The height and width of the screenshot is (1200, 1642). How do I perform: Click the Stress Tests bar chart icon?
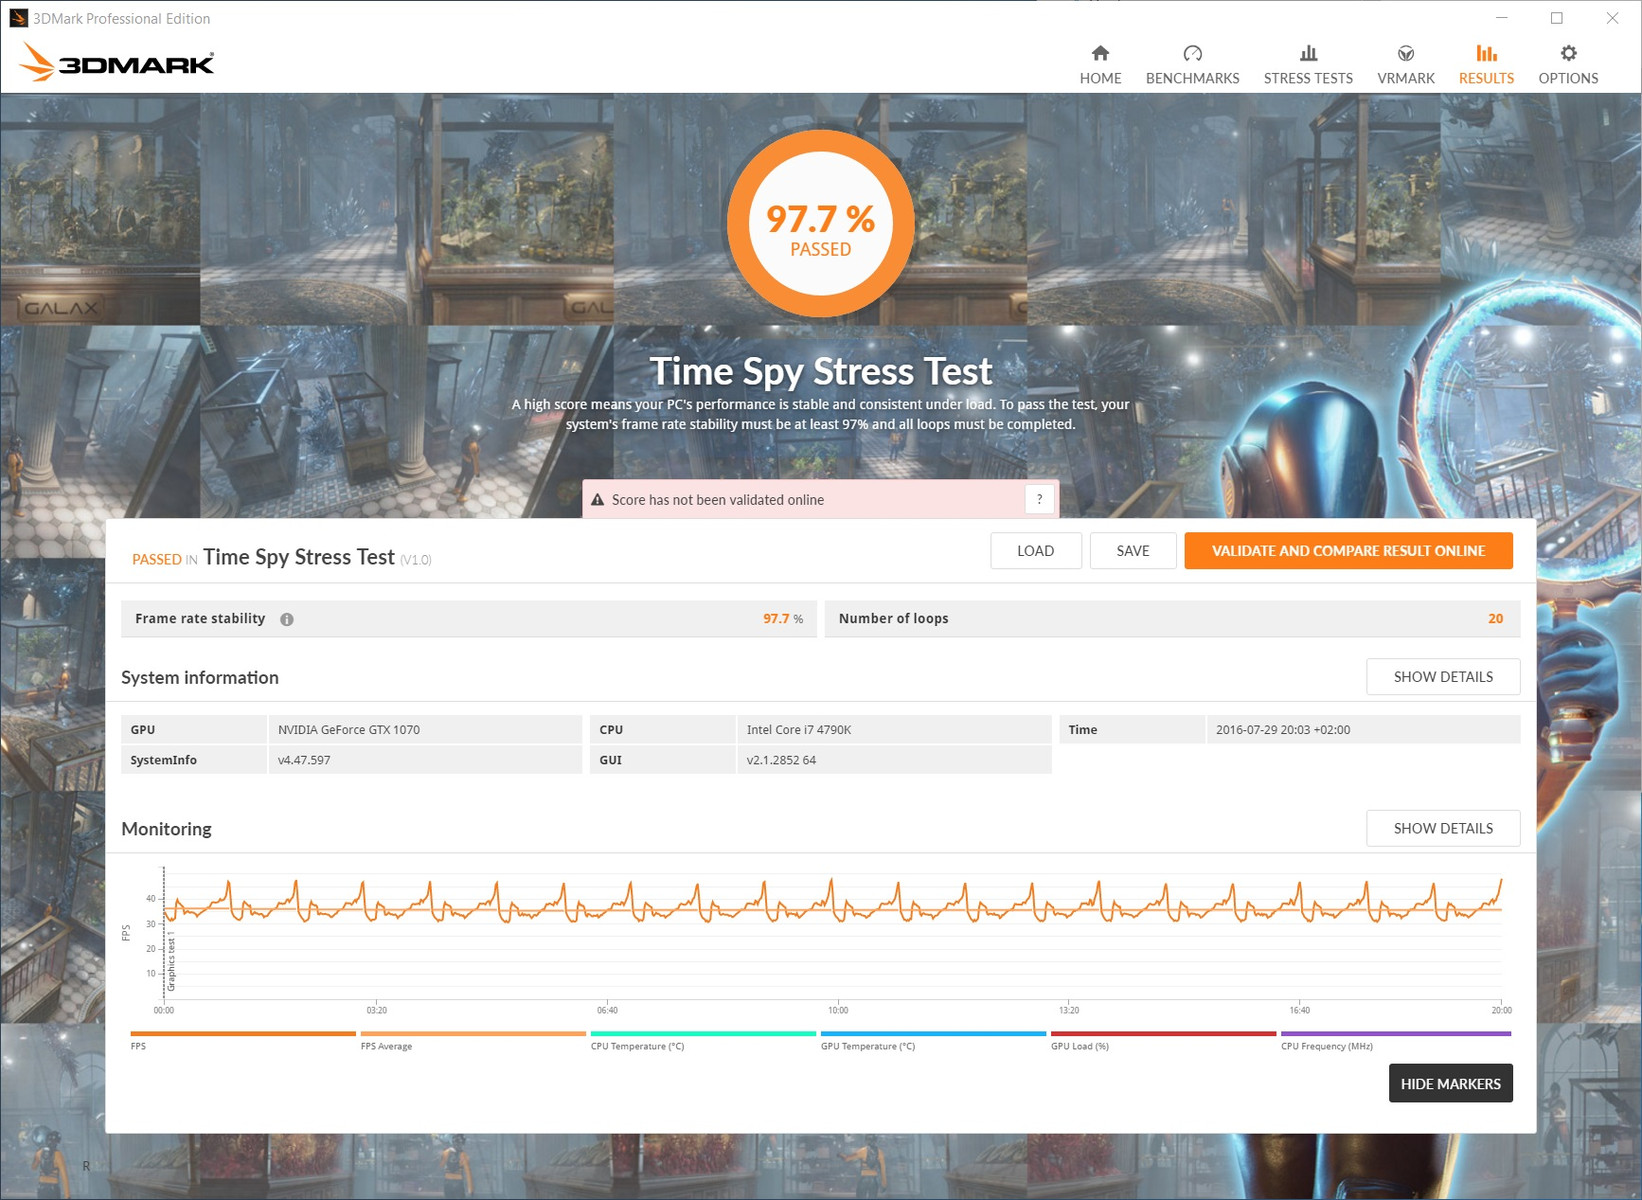[1308, 53]
